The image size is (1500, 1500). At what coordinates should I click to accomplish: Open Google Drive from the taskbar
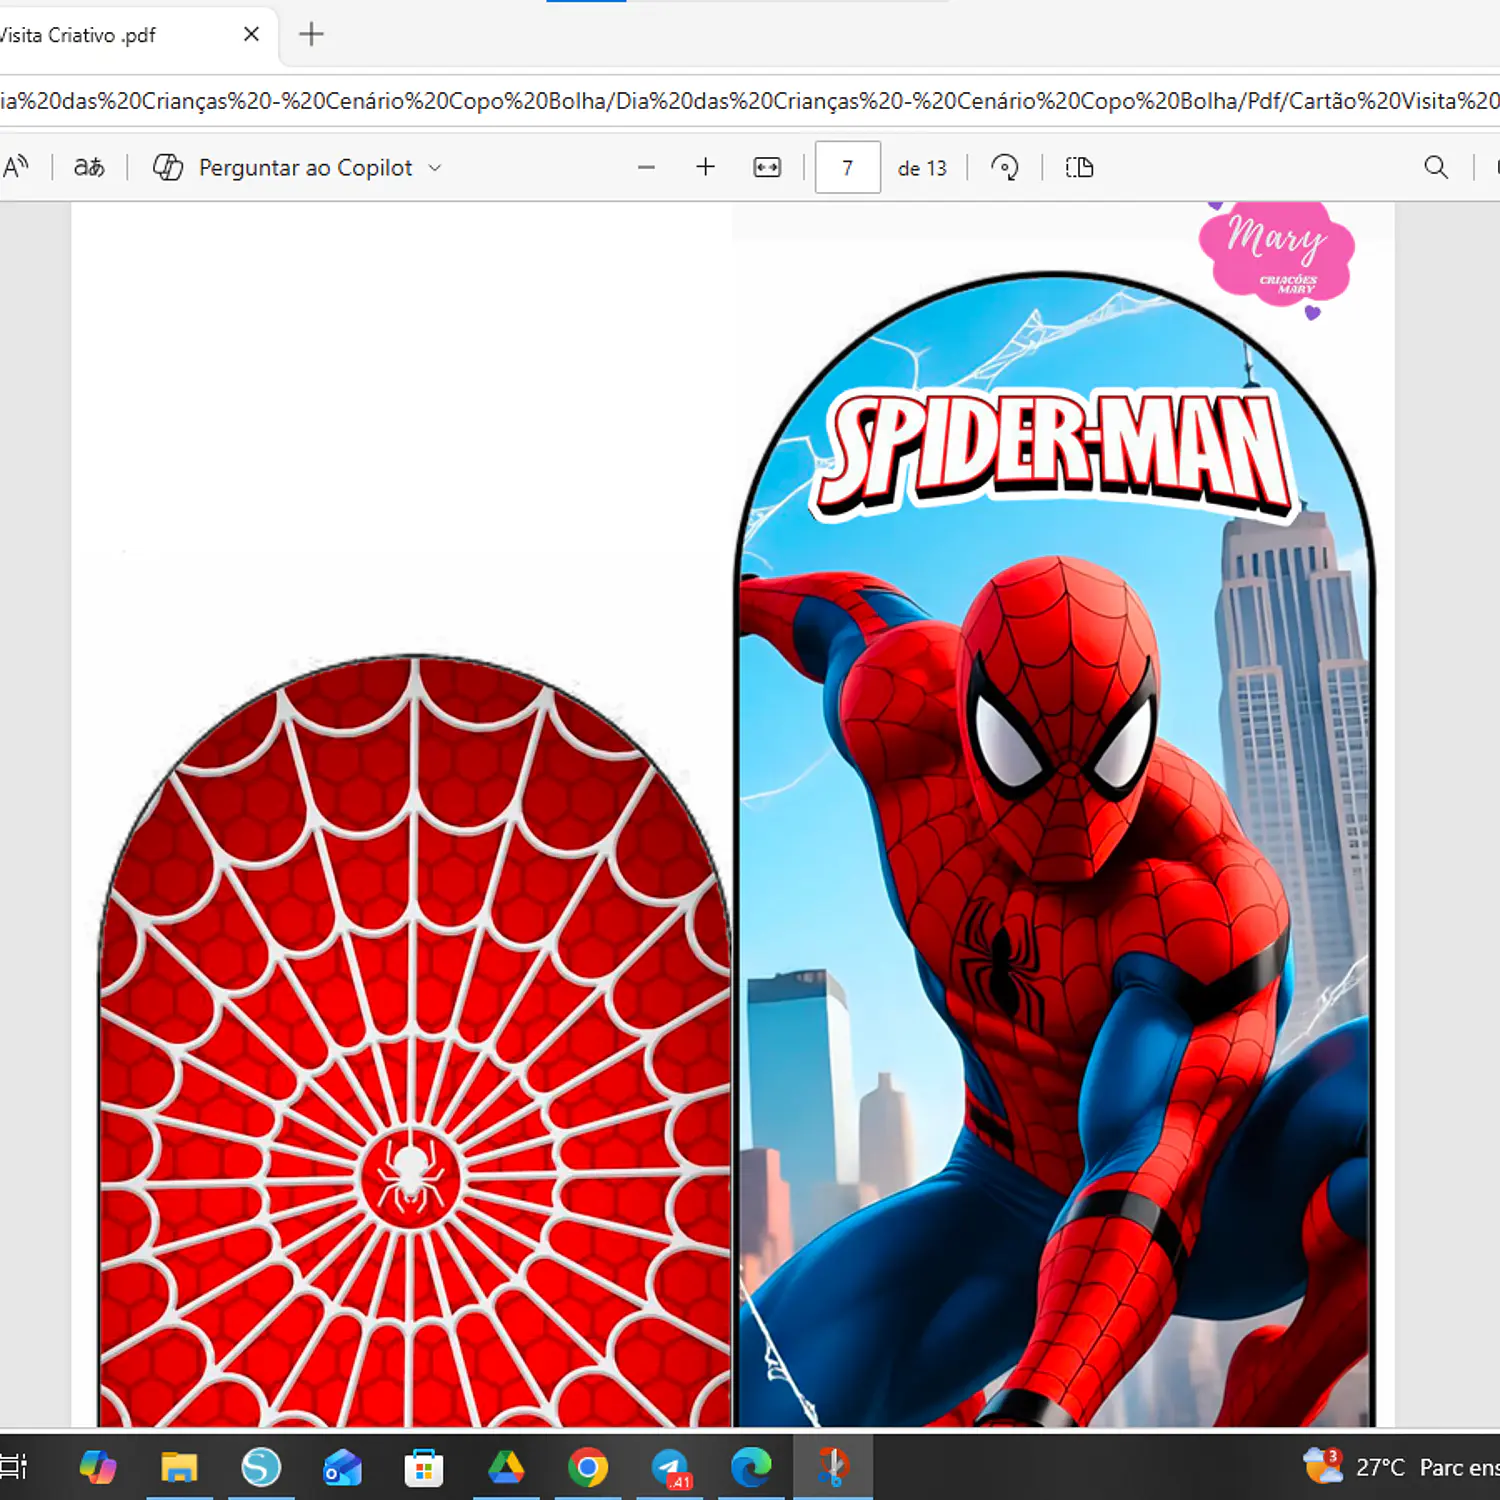click(506, 1467)
